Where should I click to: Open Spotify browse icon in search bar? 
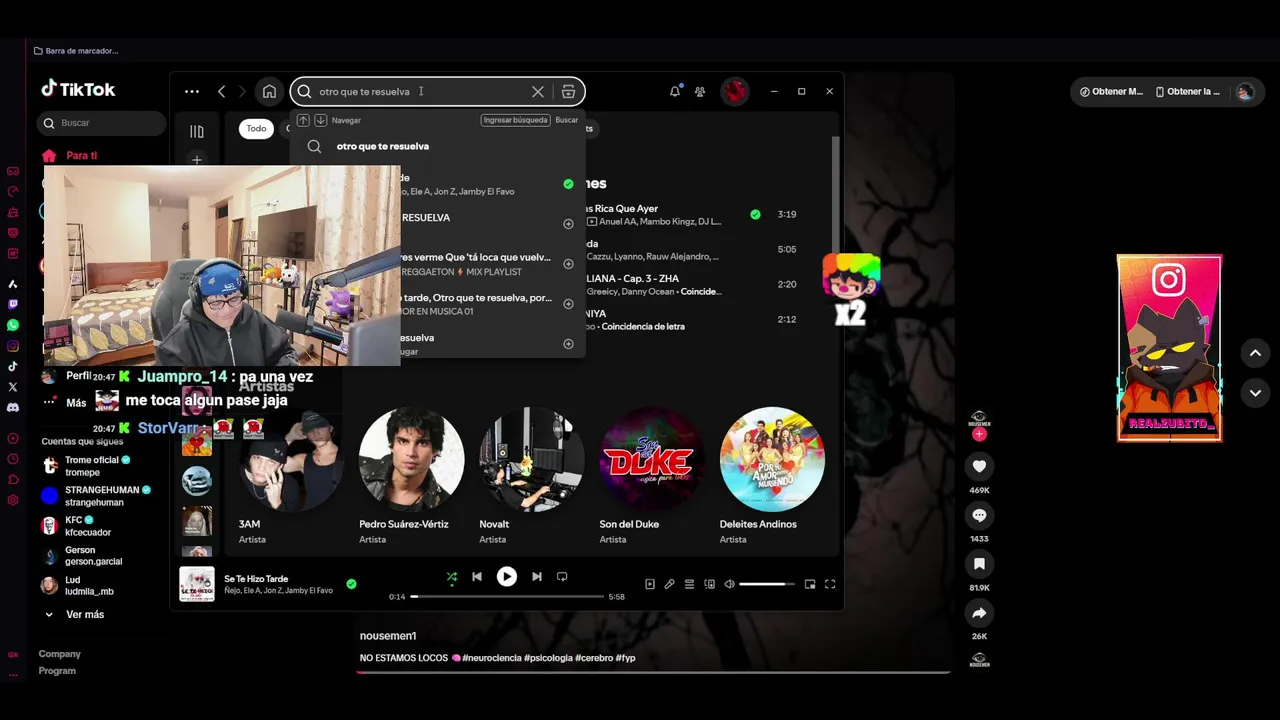pos(568,91)
